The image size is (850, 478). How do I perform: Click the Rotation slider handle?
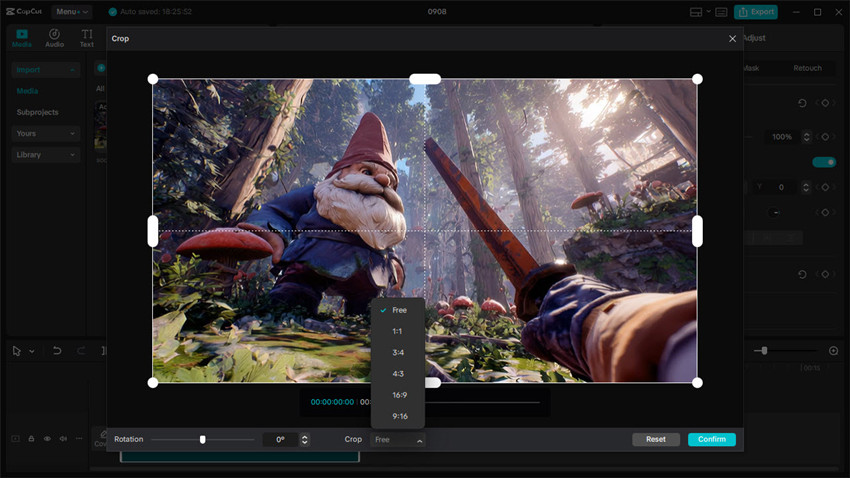[x=203, y=440]
